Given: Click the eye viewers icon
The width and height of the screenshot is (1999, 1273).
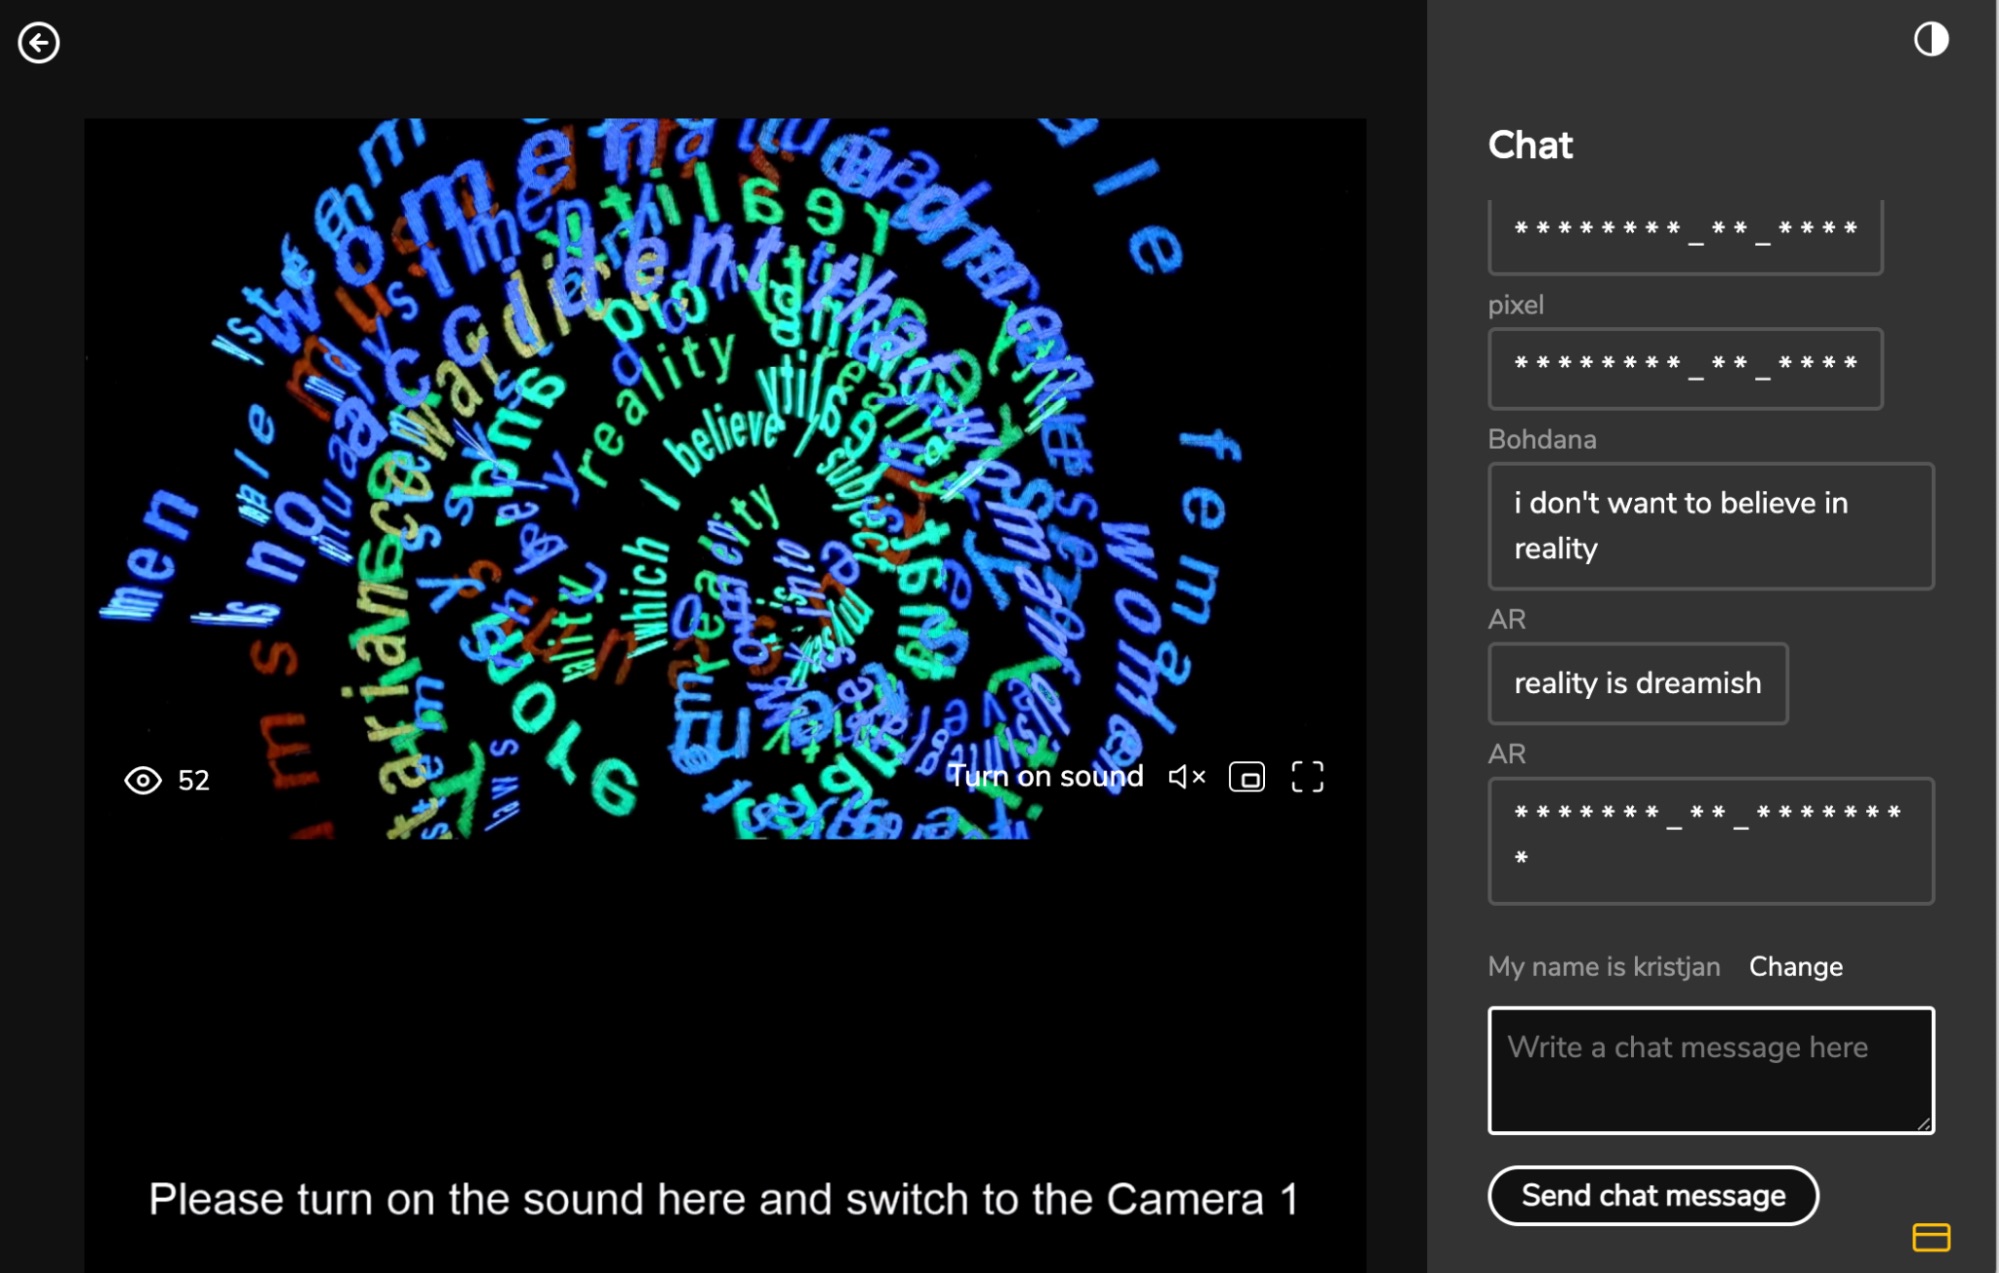Looking at the screenshot, I should point(143,780).
